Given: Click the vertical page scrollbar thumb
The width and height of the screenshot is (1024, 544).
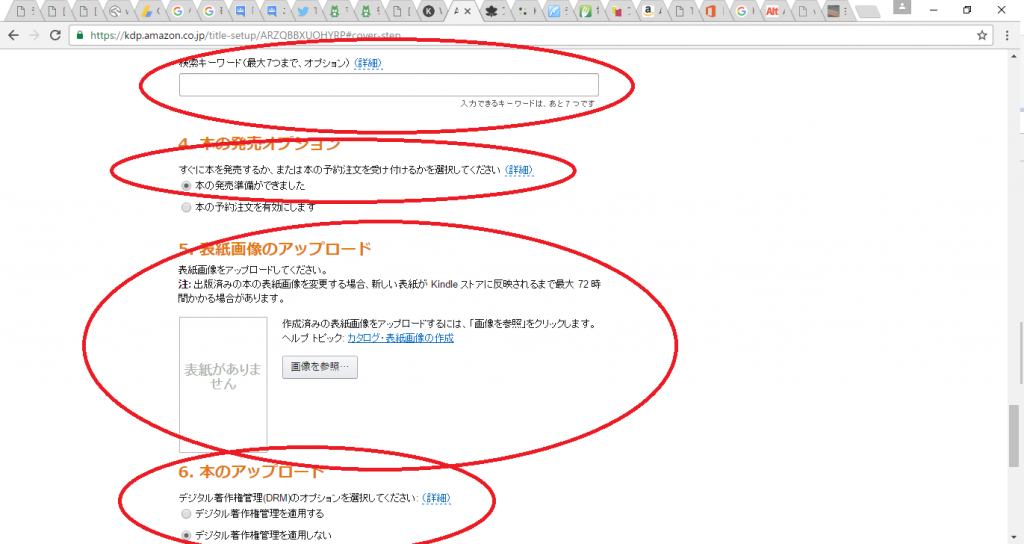Looking at the screenshot, I should (x=1014, y=436).
